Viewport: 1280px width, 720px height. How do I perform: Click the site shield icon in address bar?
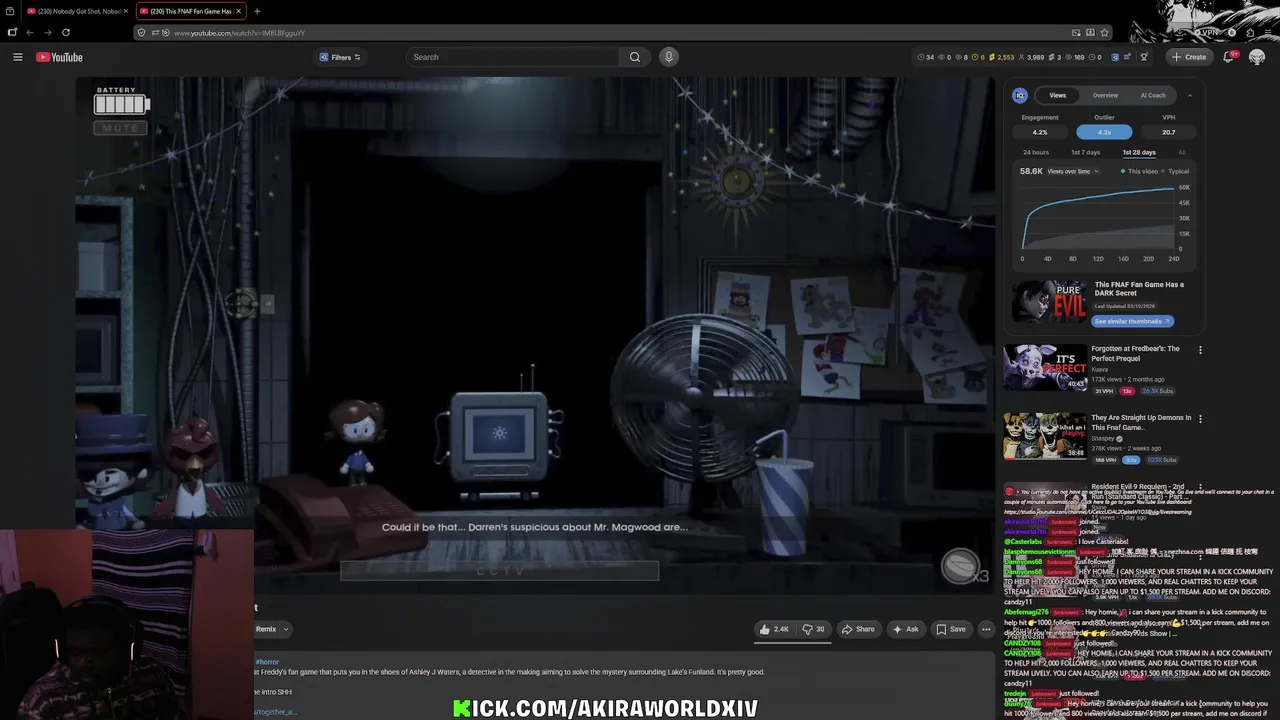coord(142,32)
